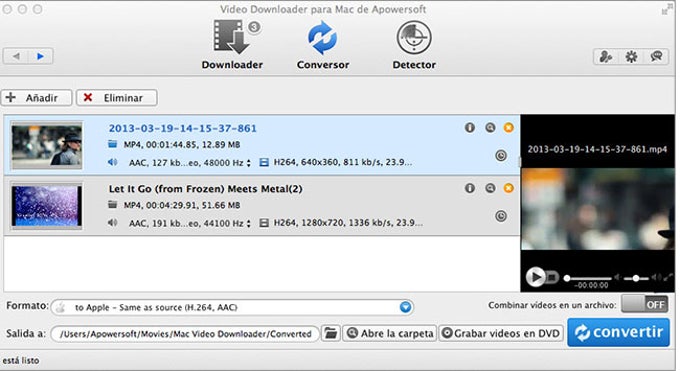
Task: Toggle Combinar videos en un archivo switch
Action: point(644,304)
